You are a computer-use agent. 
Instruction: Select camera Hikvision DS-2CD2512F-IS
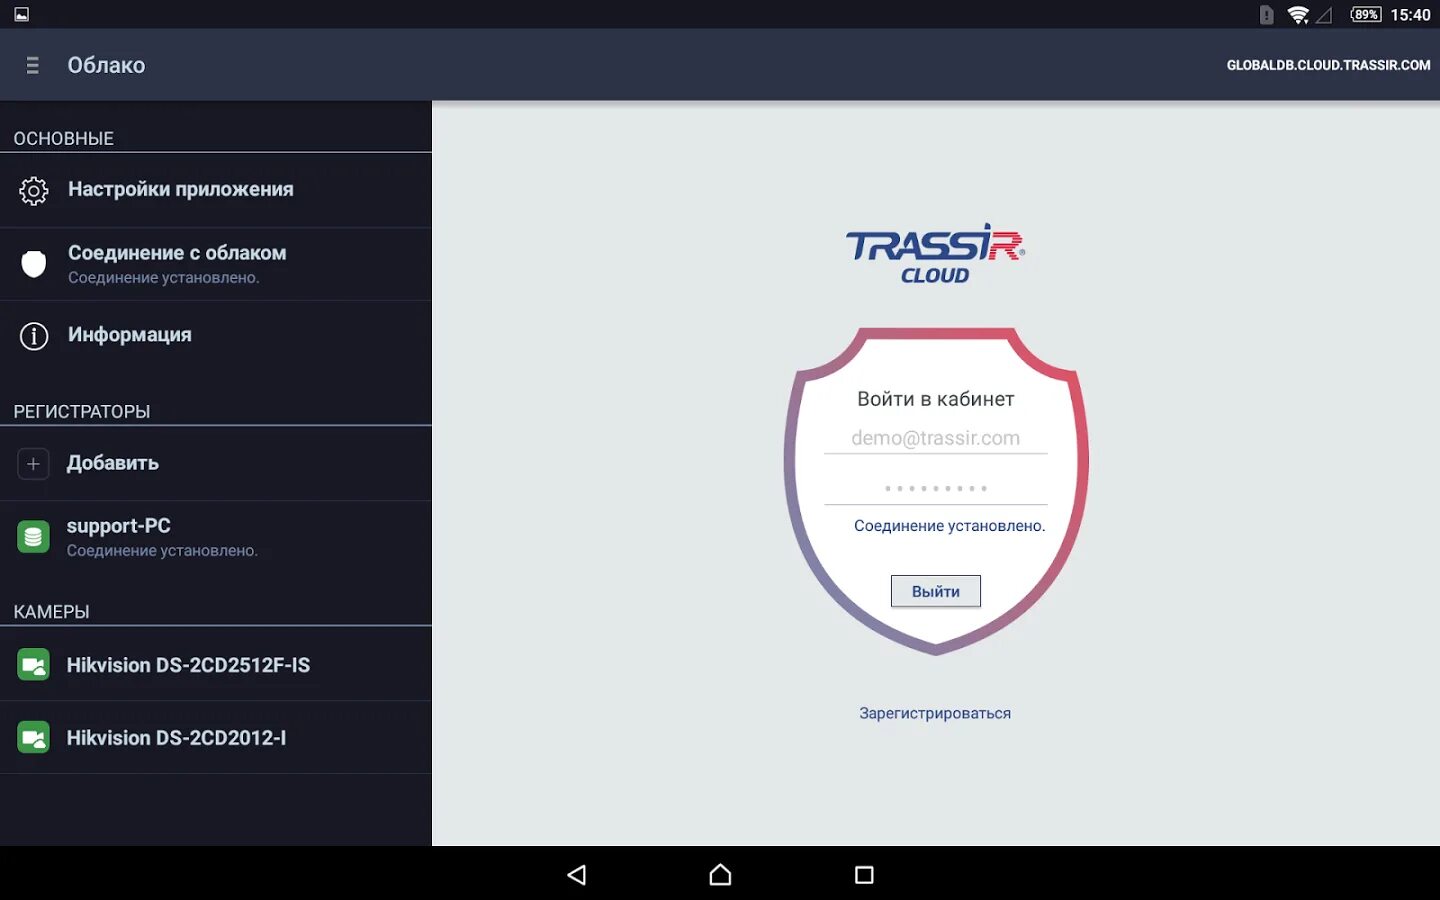(216, 665)
